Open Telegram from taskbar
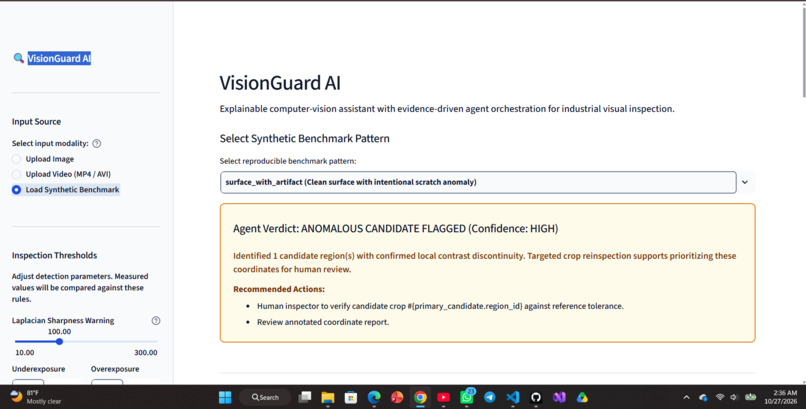The height and width of the screenshot is (409, 806). (x=490, y=397)
